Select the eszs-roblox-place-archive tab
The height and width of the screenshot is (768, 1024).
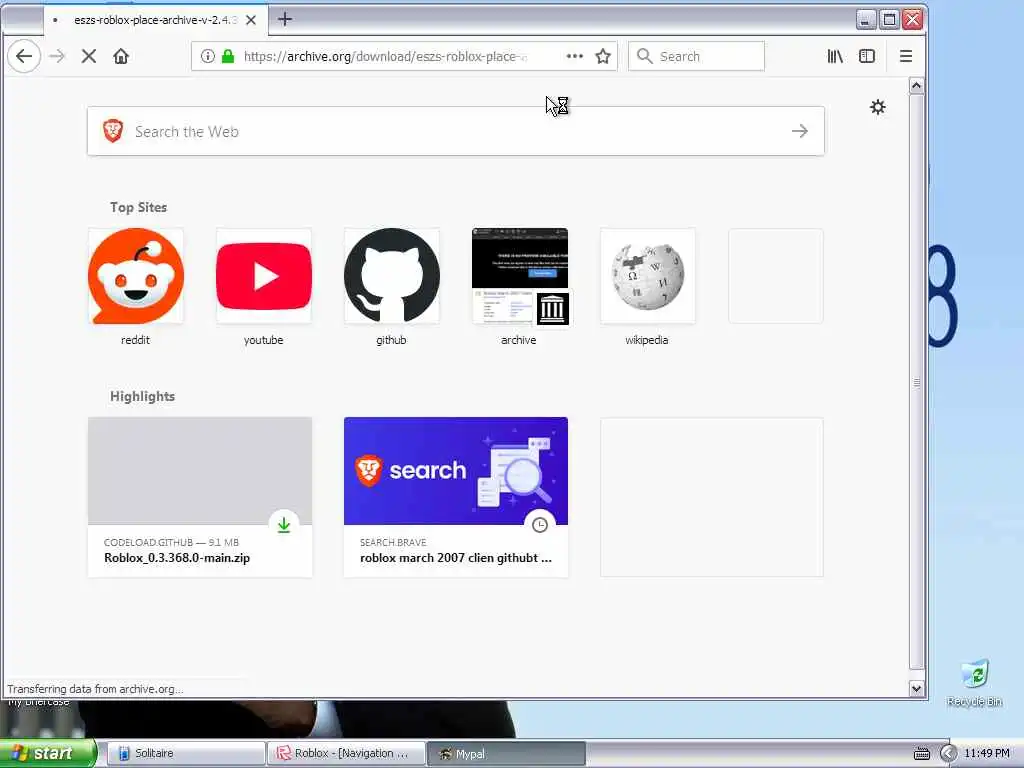[x=155, y=20]
